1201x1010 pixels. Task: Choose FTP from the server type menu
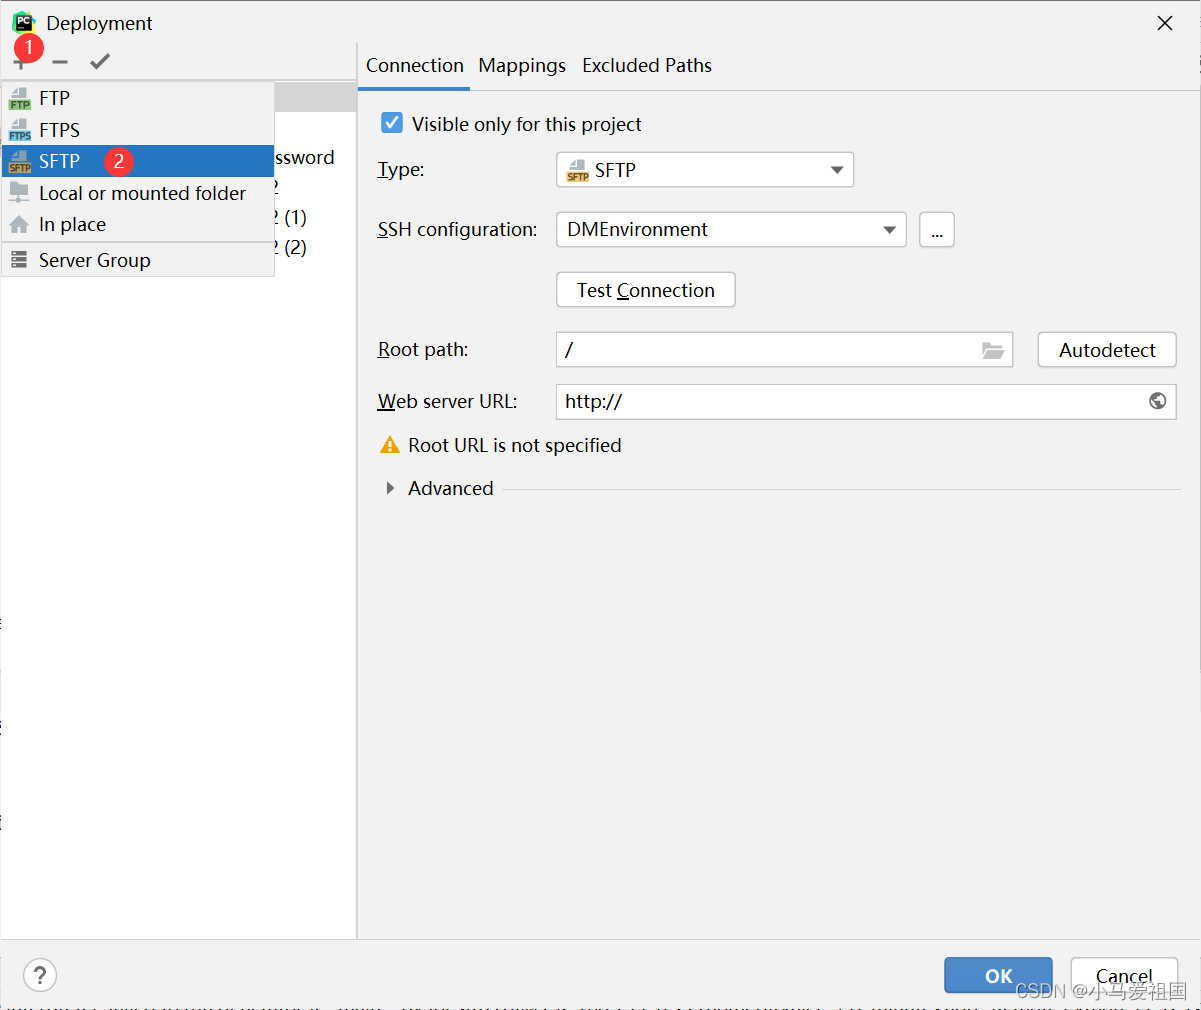(x=138, y=98)
